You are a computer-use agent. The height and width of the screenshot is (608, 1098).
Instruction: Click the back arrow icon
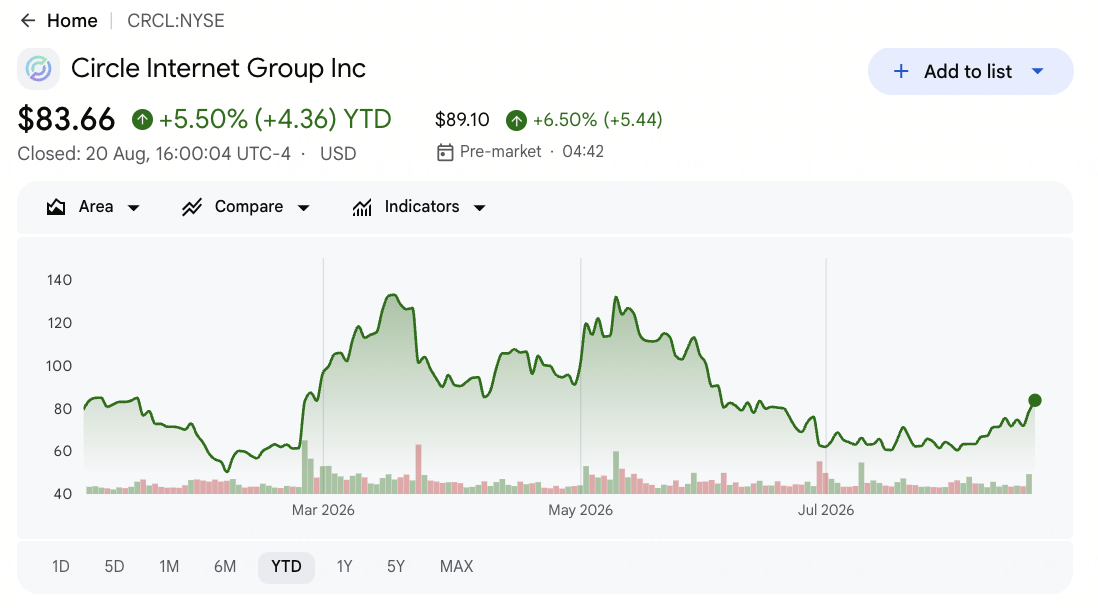pyautogui.click(x=28, y=21)
